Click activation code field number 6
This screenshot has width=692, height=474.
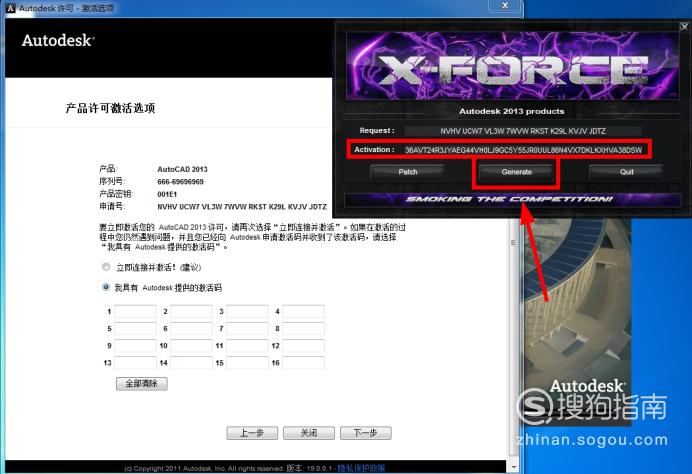click(x=192, y=328)
